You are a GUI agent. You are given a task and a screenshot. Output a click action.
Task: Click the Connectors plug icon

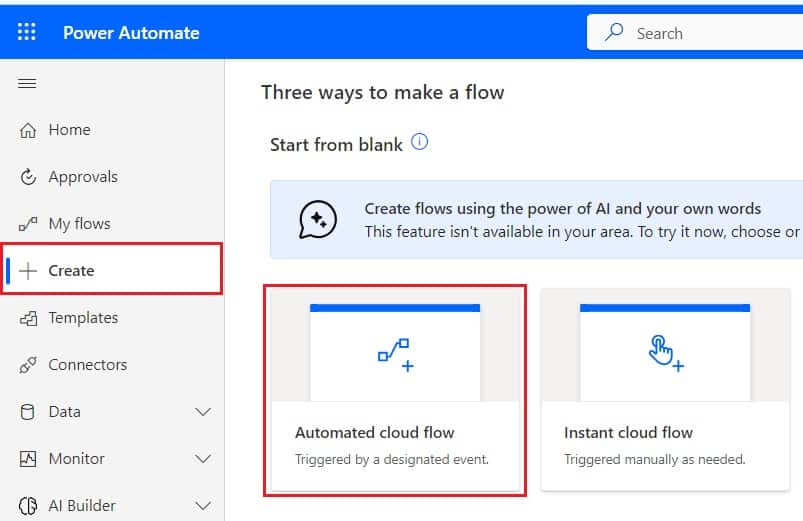pos(28,365)
